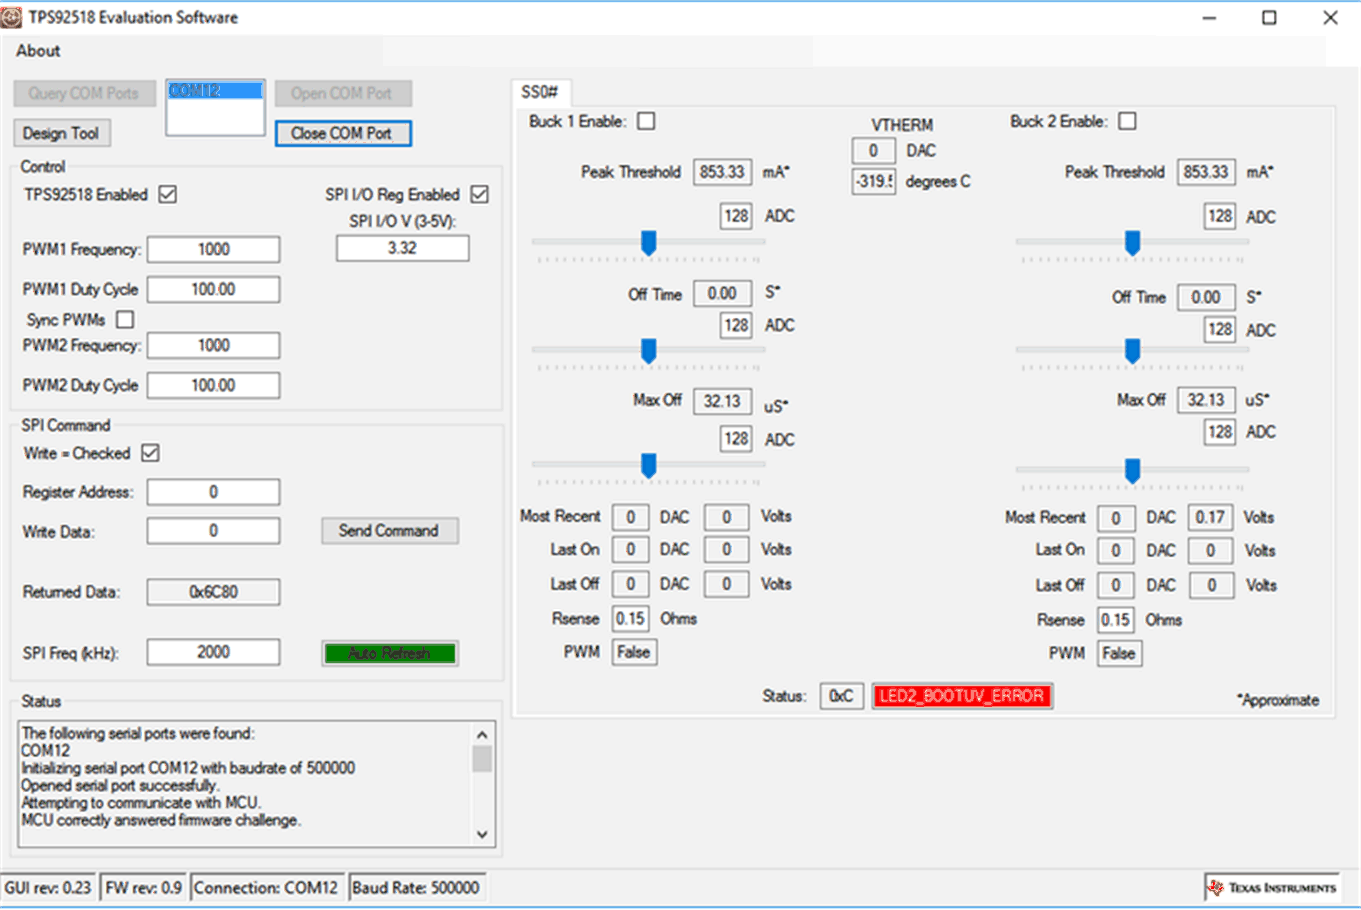Click Buck 2 Max Off slider handle
This screenshot has width=1361, height=910.
(x=1132, y=470)
